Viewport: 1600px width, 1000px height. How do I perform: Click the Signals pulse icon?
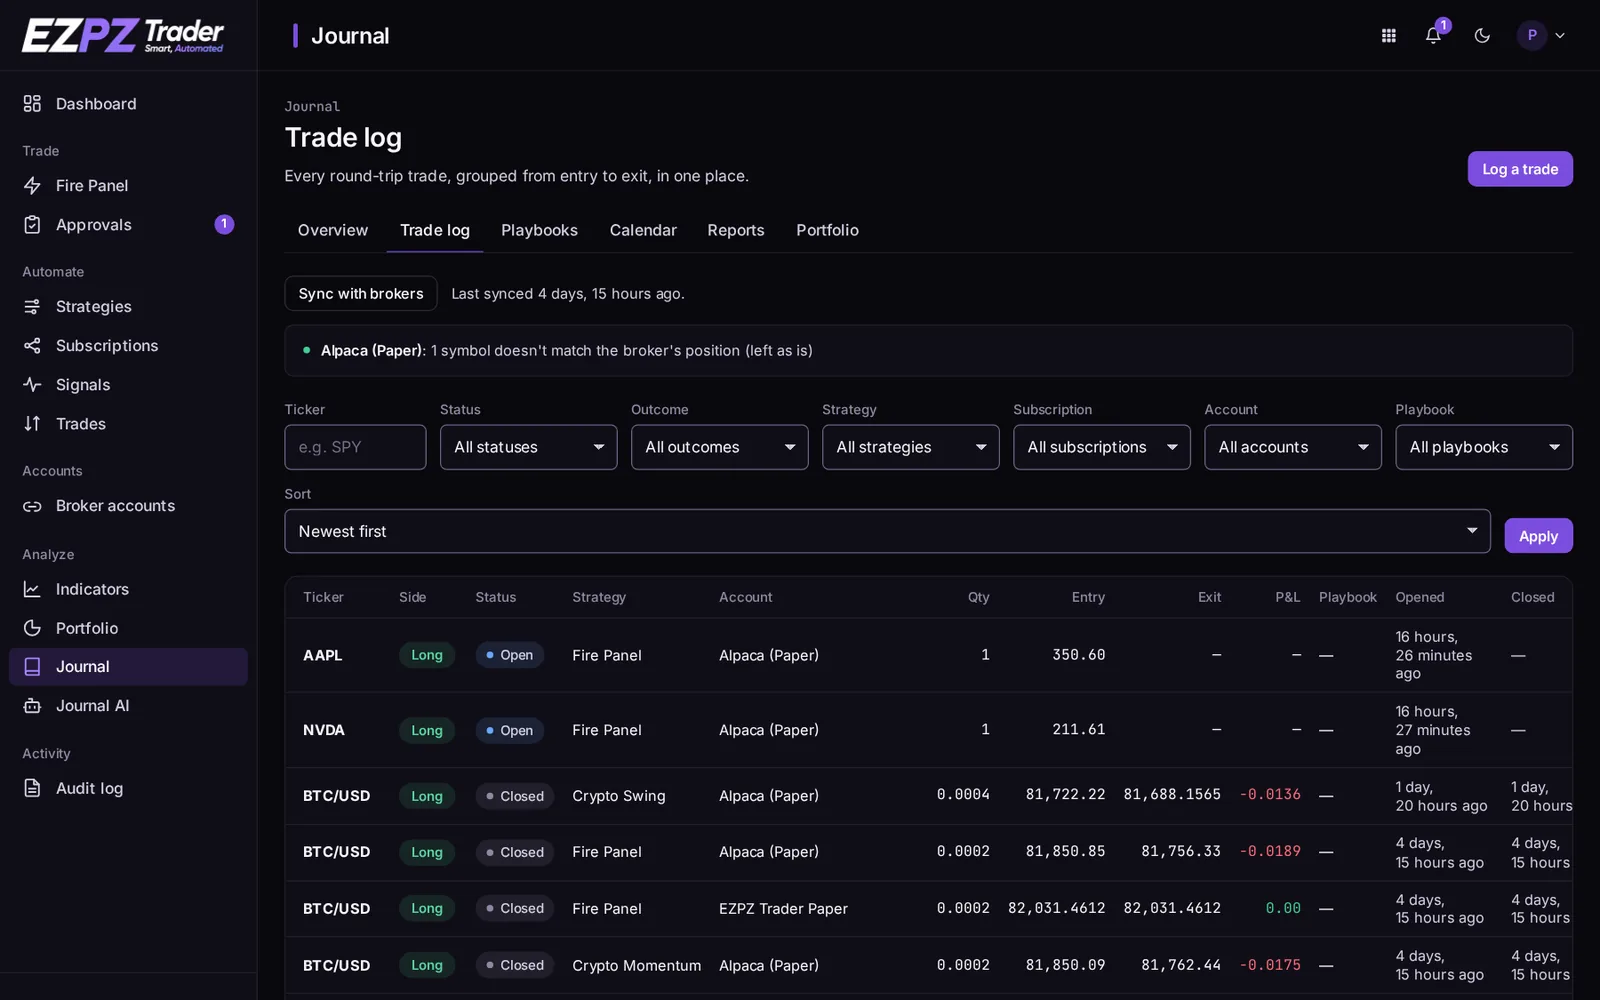32,384
